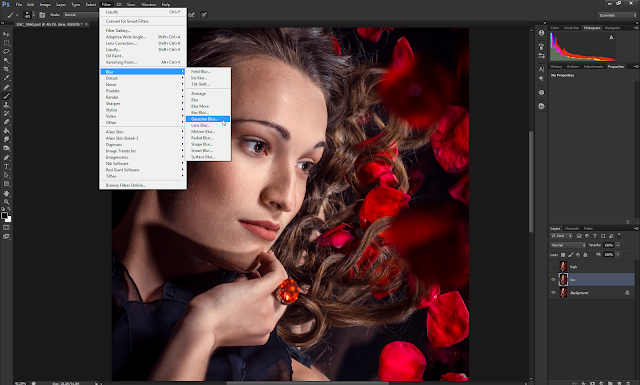Open the layer blend mode dropdown
Screen dimensions: 640x385
[568, 245]
